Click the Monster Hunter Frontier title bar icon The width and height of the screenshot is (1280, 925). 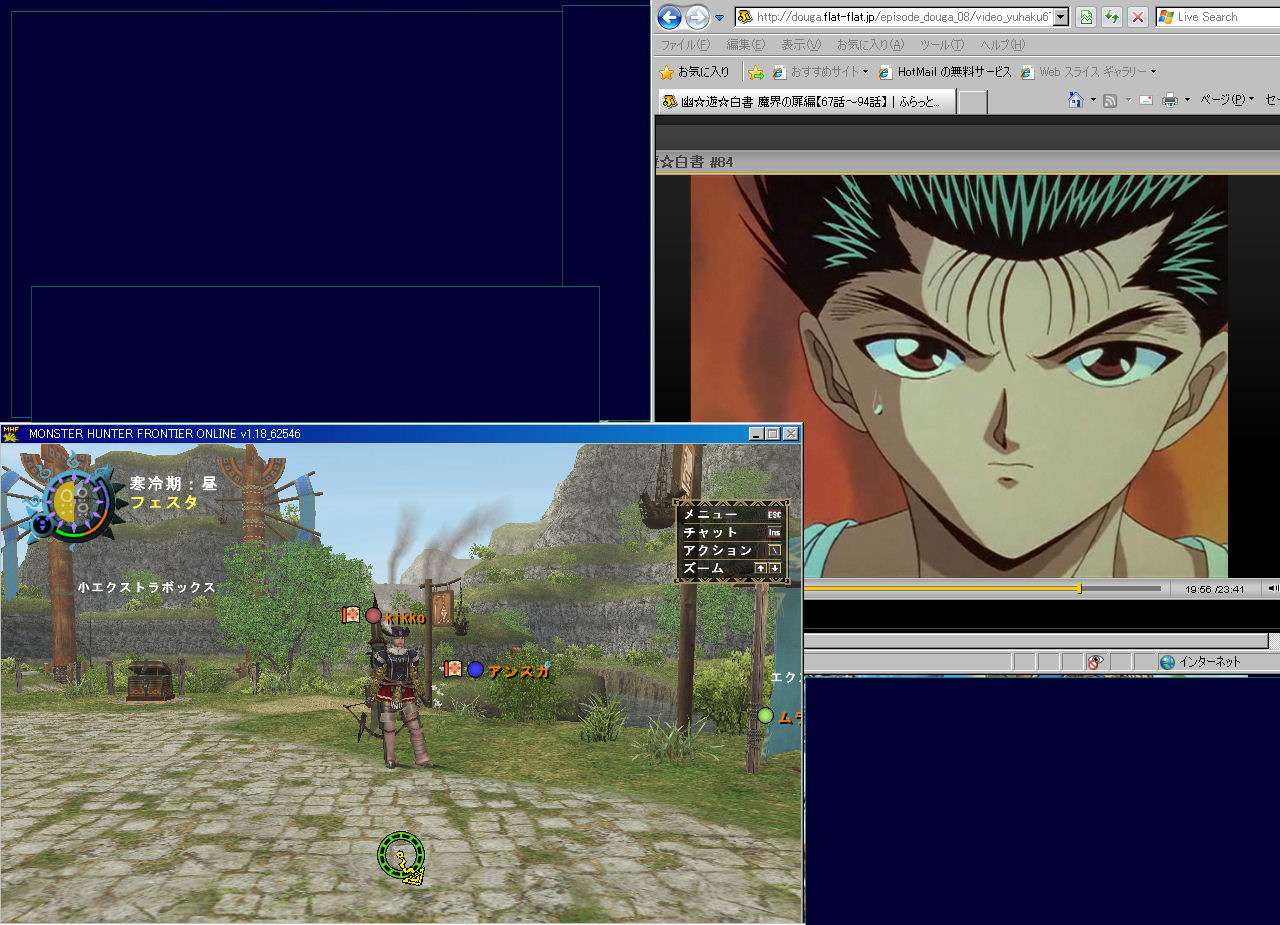11,433
